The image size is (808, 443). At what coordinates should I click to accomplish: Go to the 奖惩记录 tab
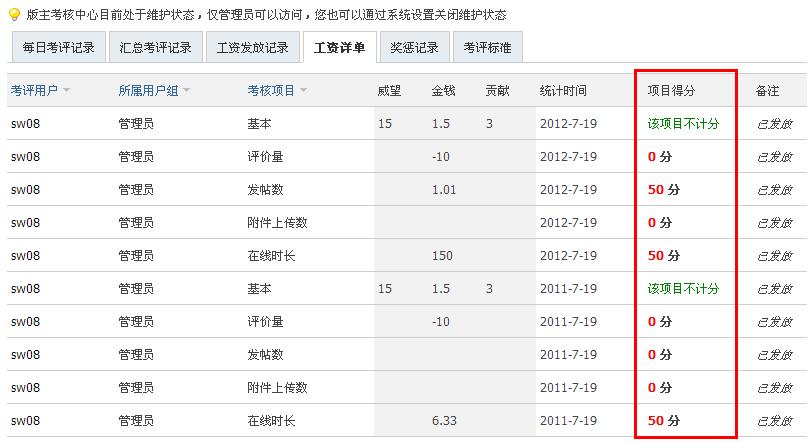(414, 47)
